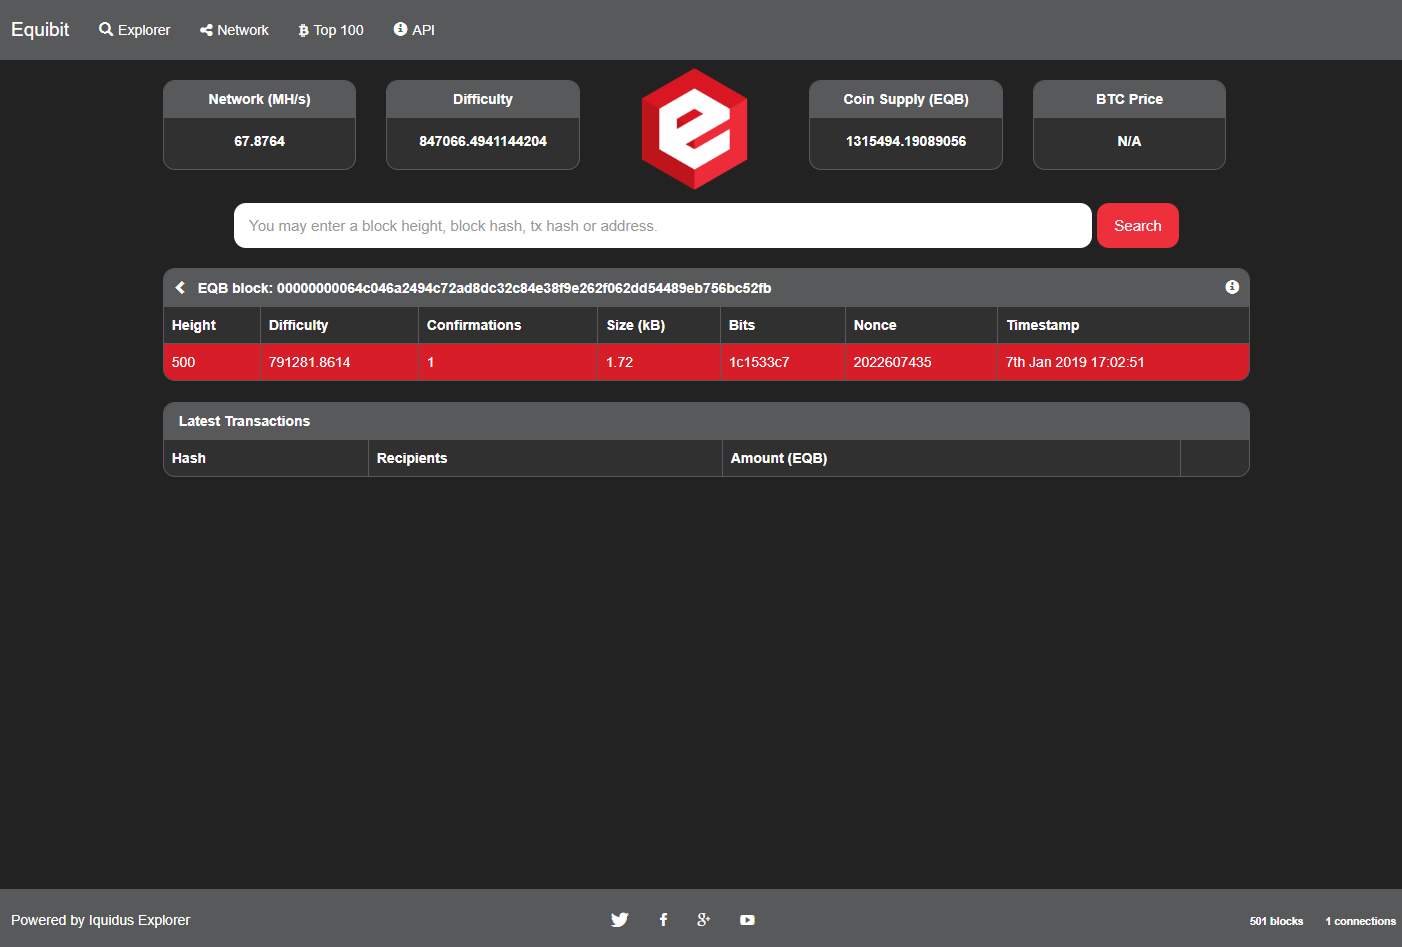1402x947 pixels.
Task: Focus the block or address search field
Action: pos(662,226)
